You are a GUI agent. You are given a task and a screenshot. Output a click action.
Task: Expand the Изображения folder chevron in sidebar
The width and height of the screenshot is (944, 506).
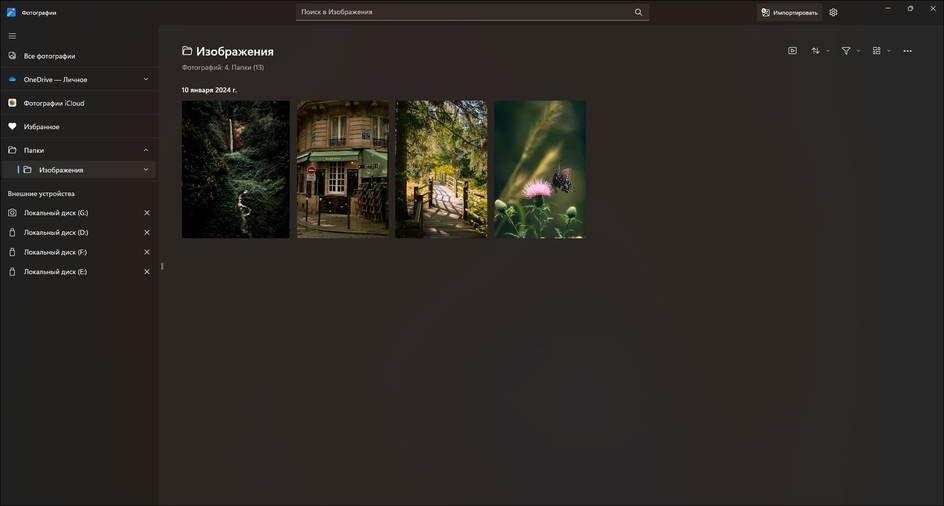pos(146,170)
